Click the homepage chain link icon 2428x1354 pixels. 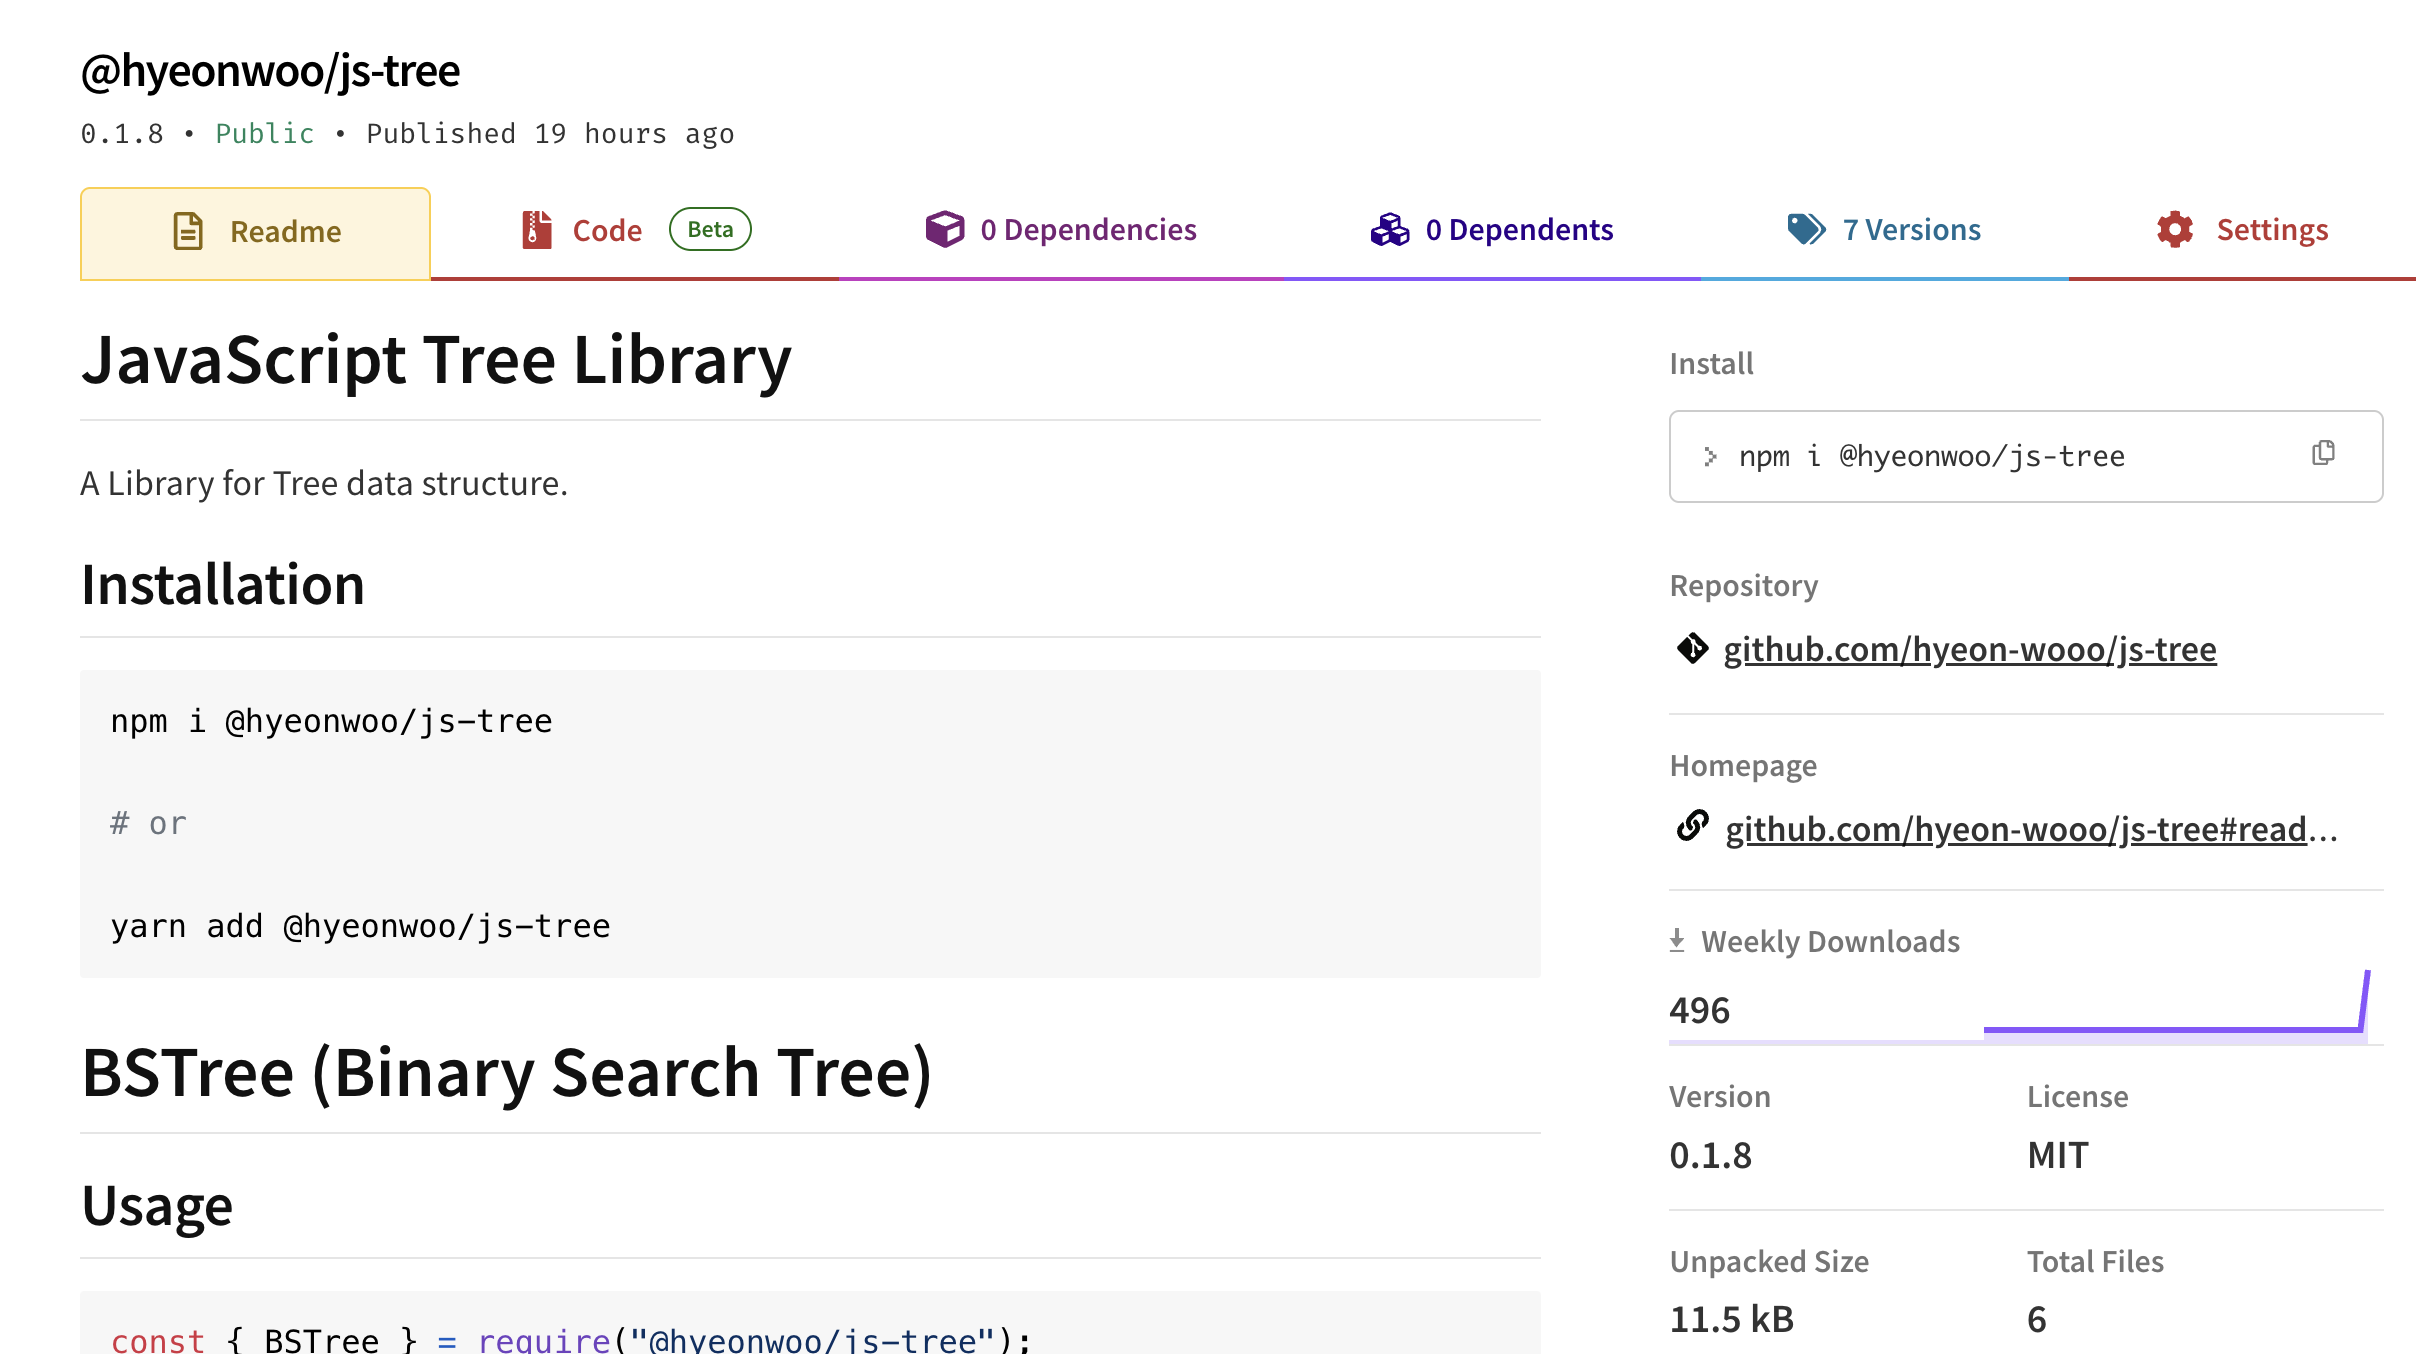(1692, 826)
